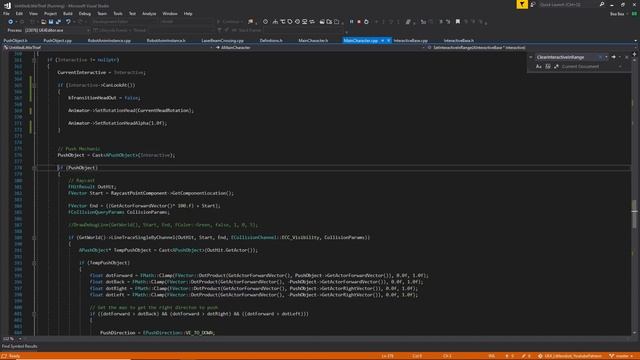
Task: Open the zoom percentage dropdown
Action: click(11, 339)
